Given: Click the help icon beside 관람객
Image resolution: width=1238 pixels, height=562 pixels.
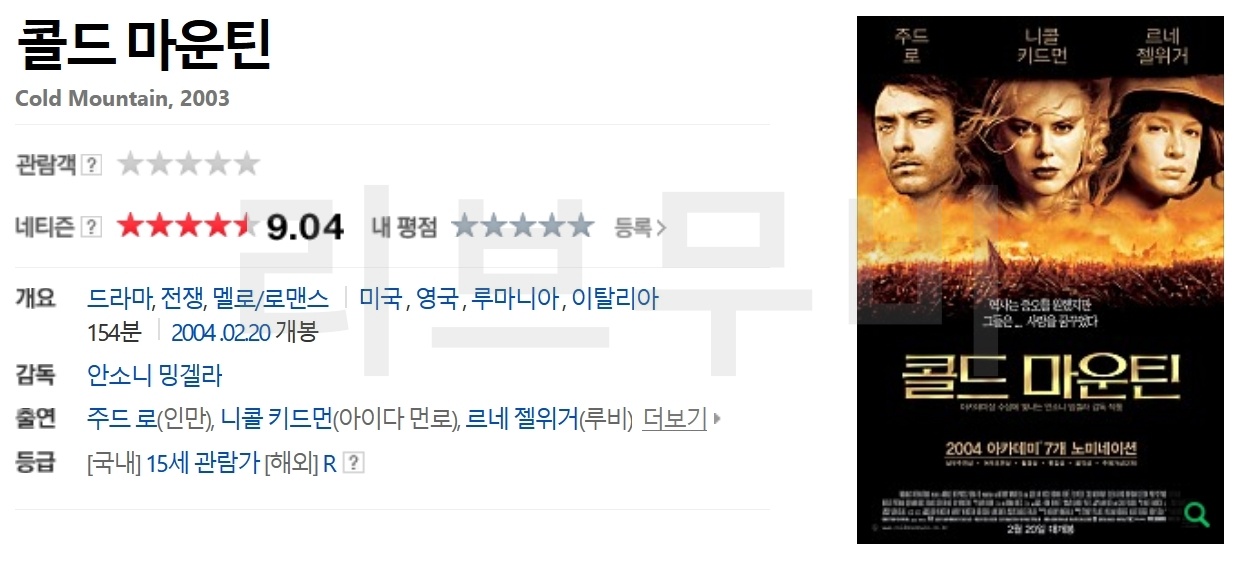Looking at the screenshot, I should pos(91,165).
